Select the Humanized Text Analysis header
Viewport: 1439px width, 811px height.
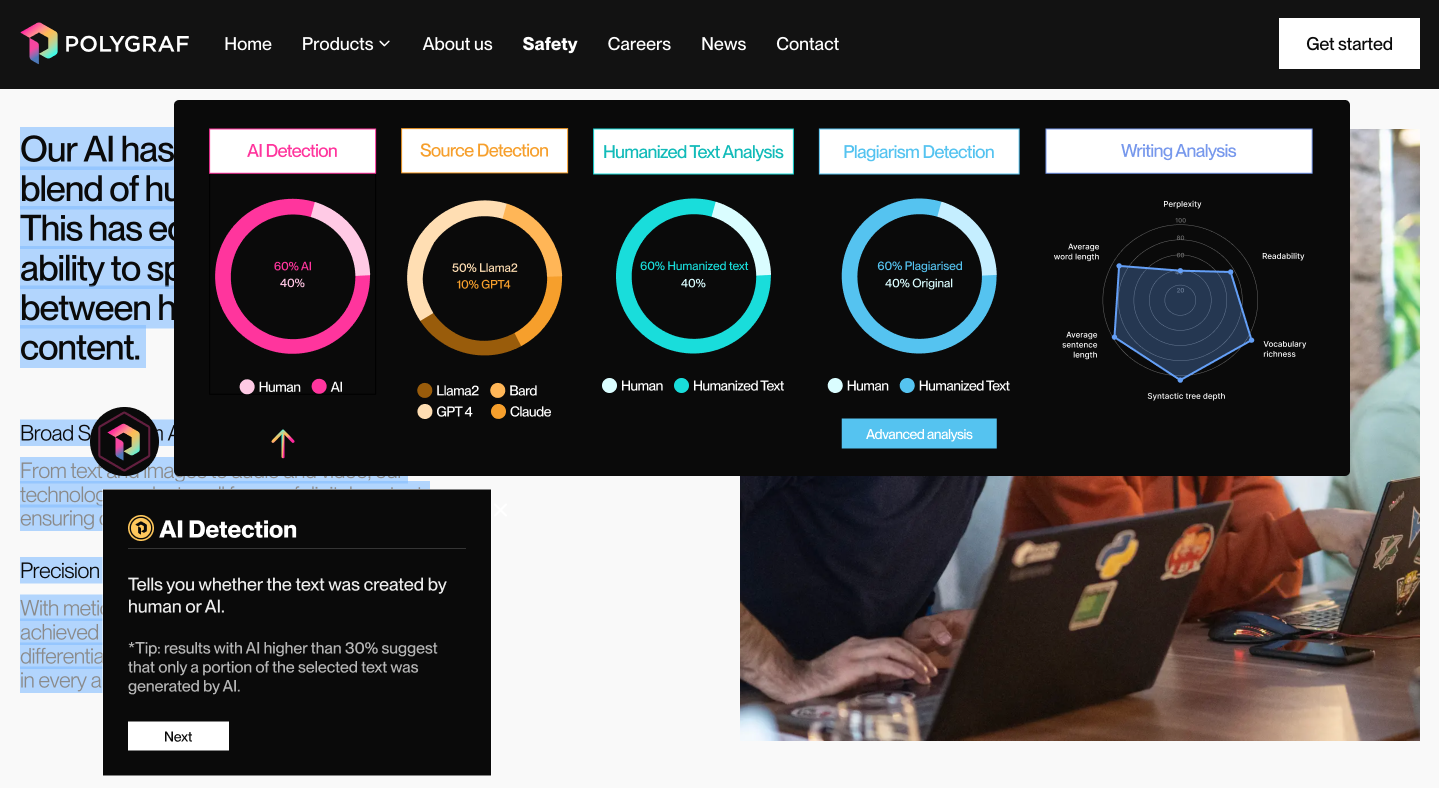coord(693,152)
